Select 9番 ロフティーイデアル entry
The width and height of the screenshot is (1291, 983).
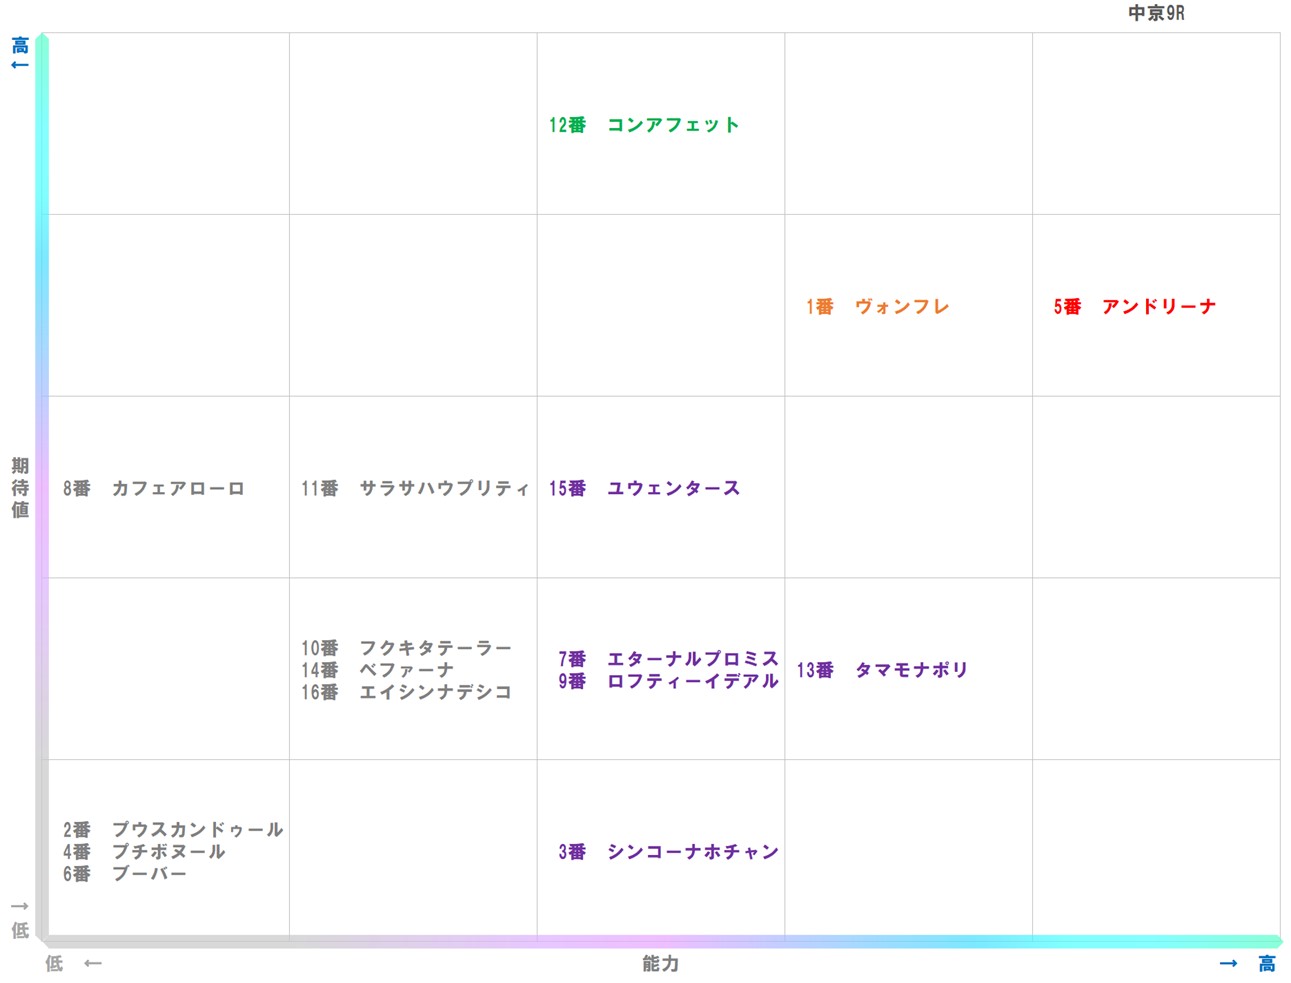pos(667,679)
